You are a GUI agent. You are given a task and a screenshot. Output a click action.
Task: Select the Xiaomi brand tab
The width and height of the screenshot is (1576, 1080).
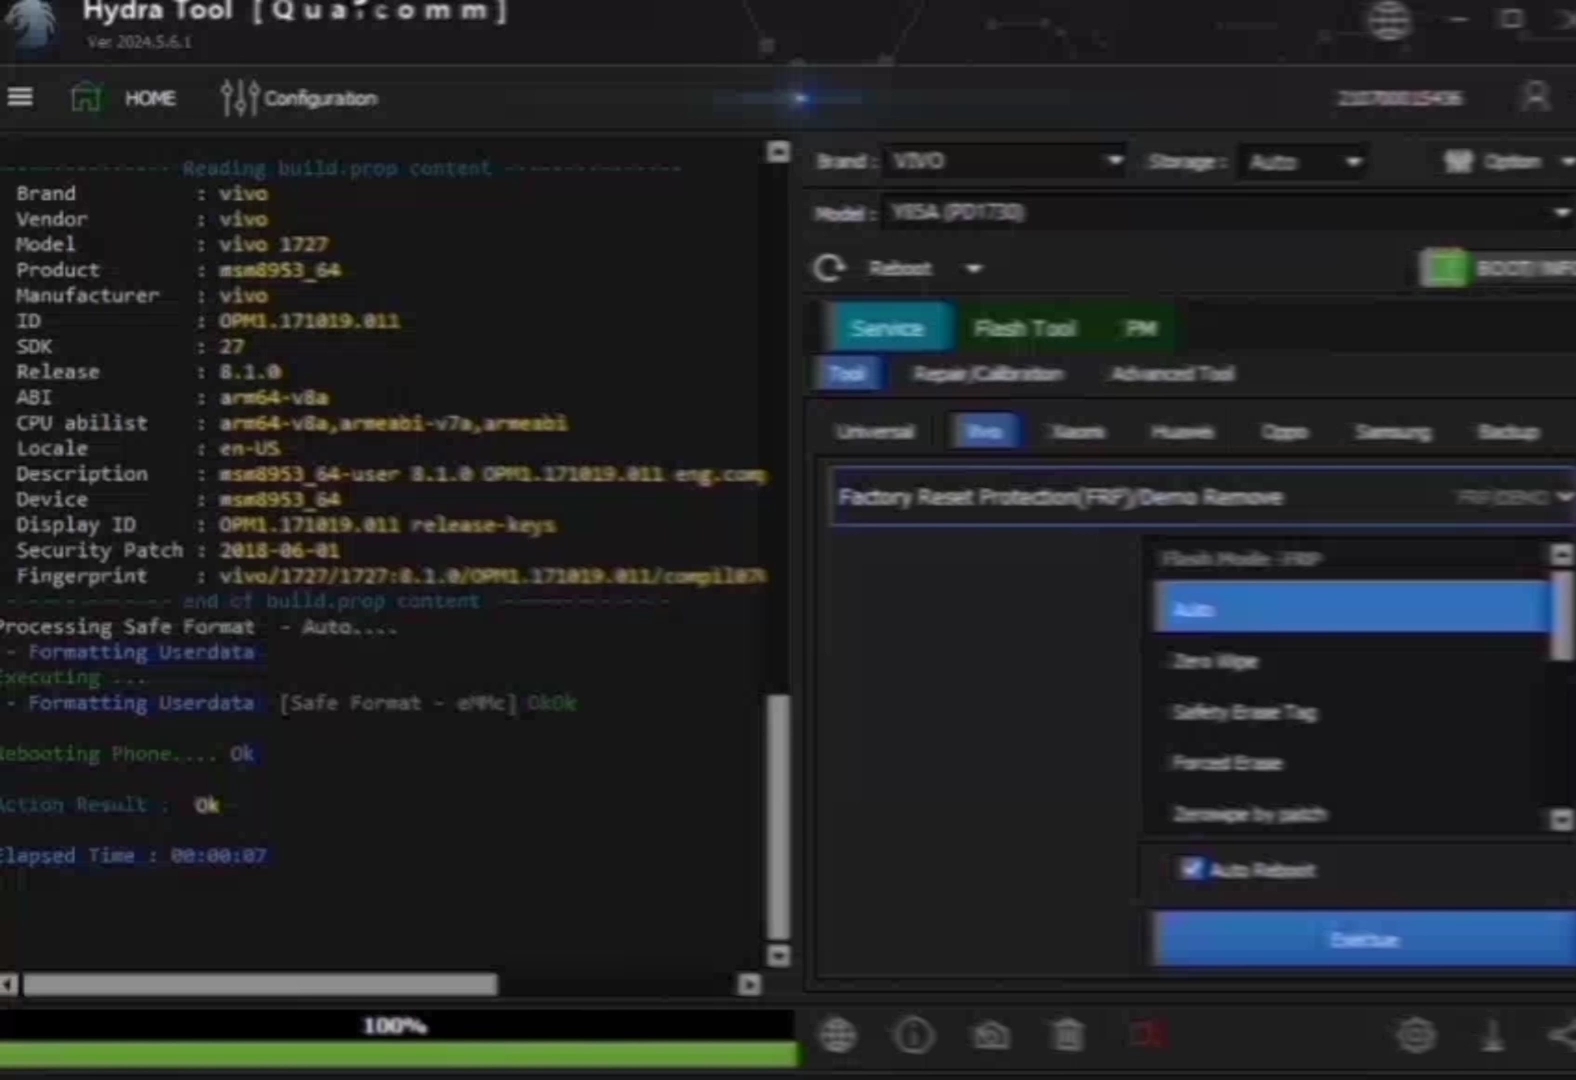click(x=1078, y=432)
